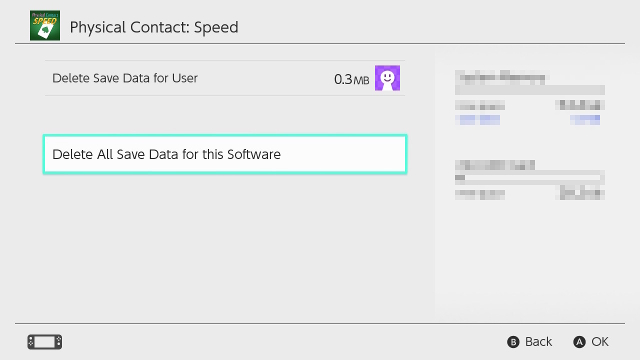This screenshot has height=360, width=640.
Task: Click the right blue blurred storage legend
Action: (x=585, y=119)
